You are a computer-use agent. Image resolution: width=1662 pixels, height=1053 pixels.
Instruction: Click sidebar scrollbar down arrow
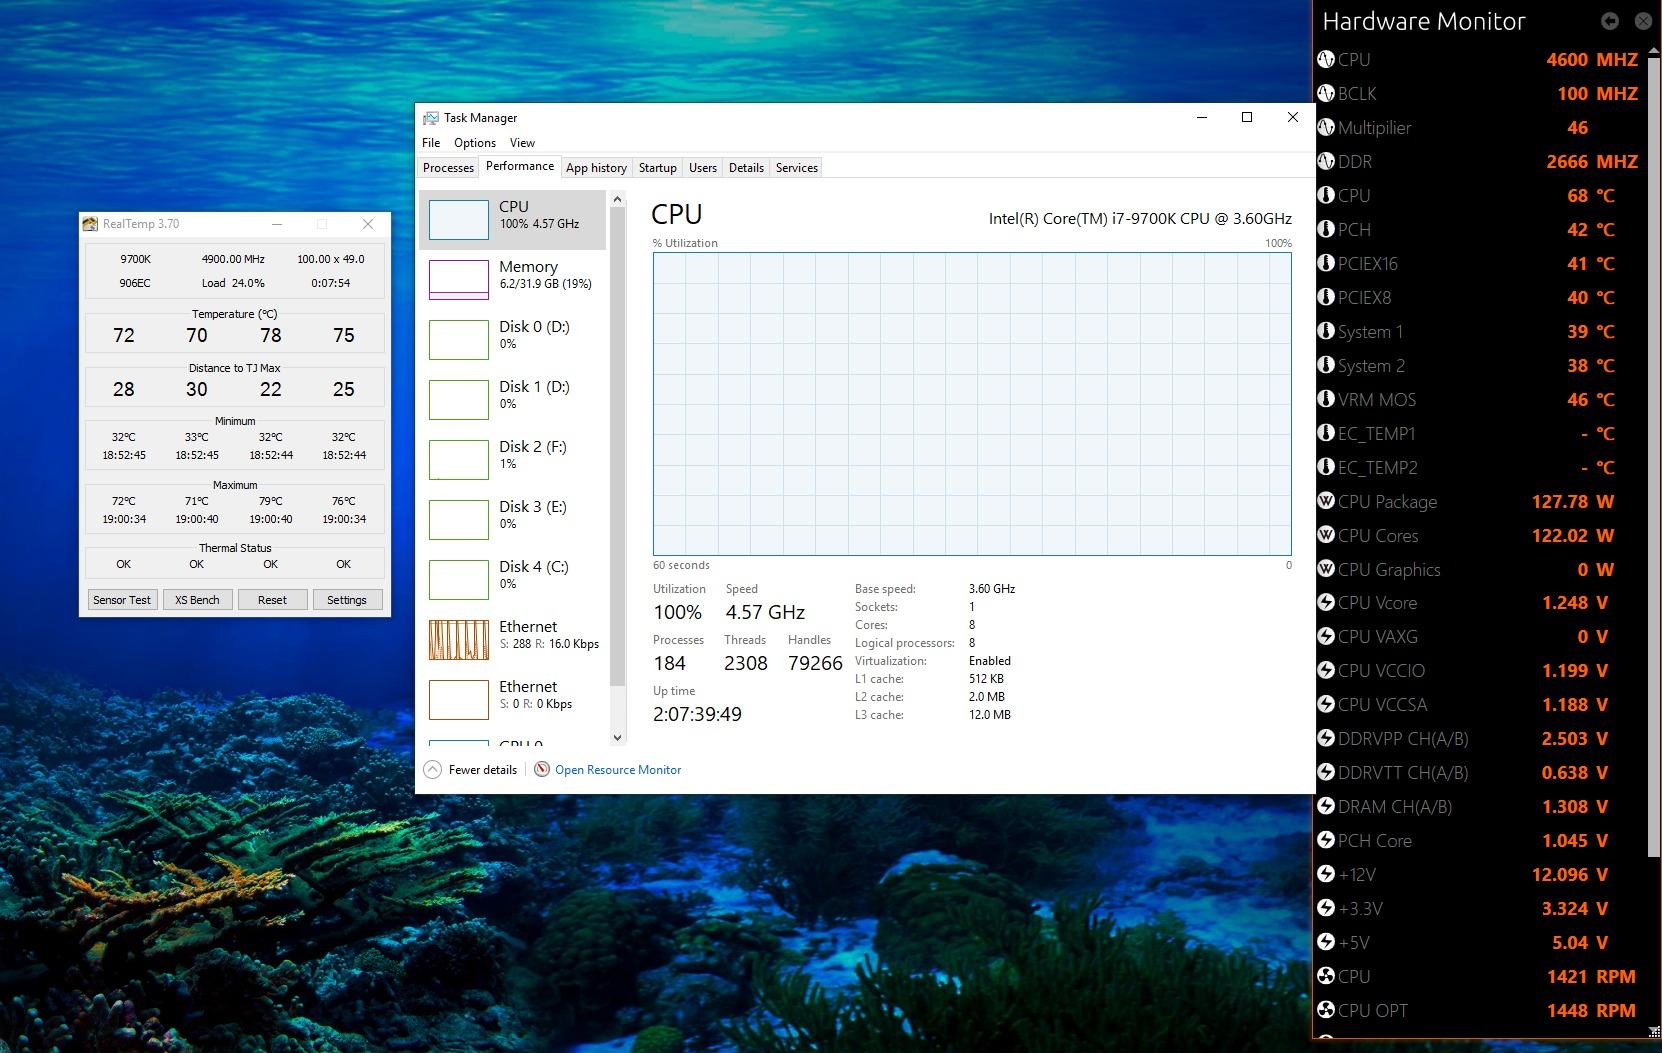coord(617,737)
